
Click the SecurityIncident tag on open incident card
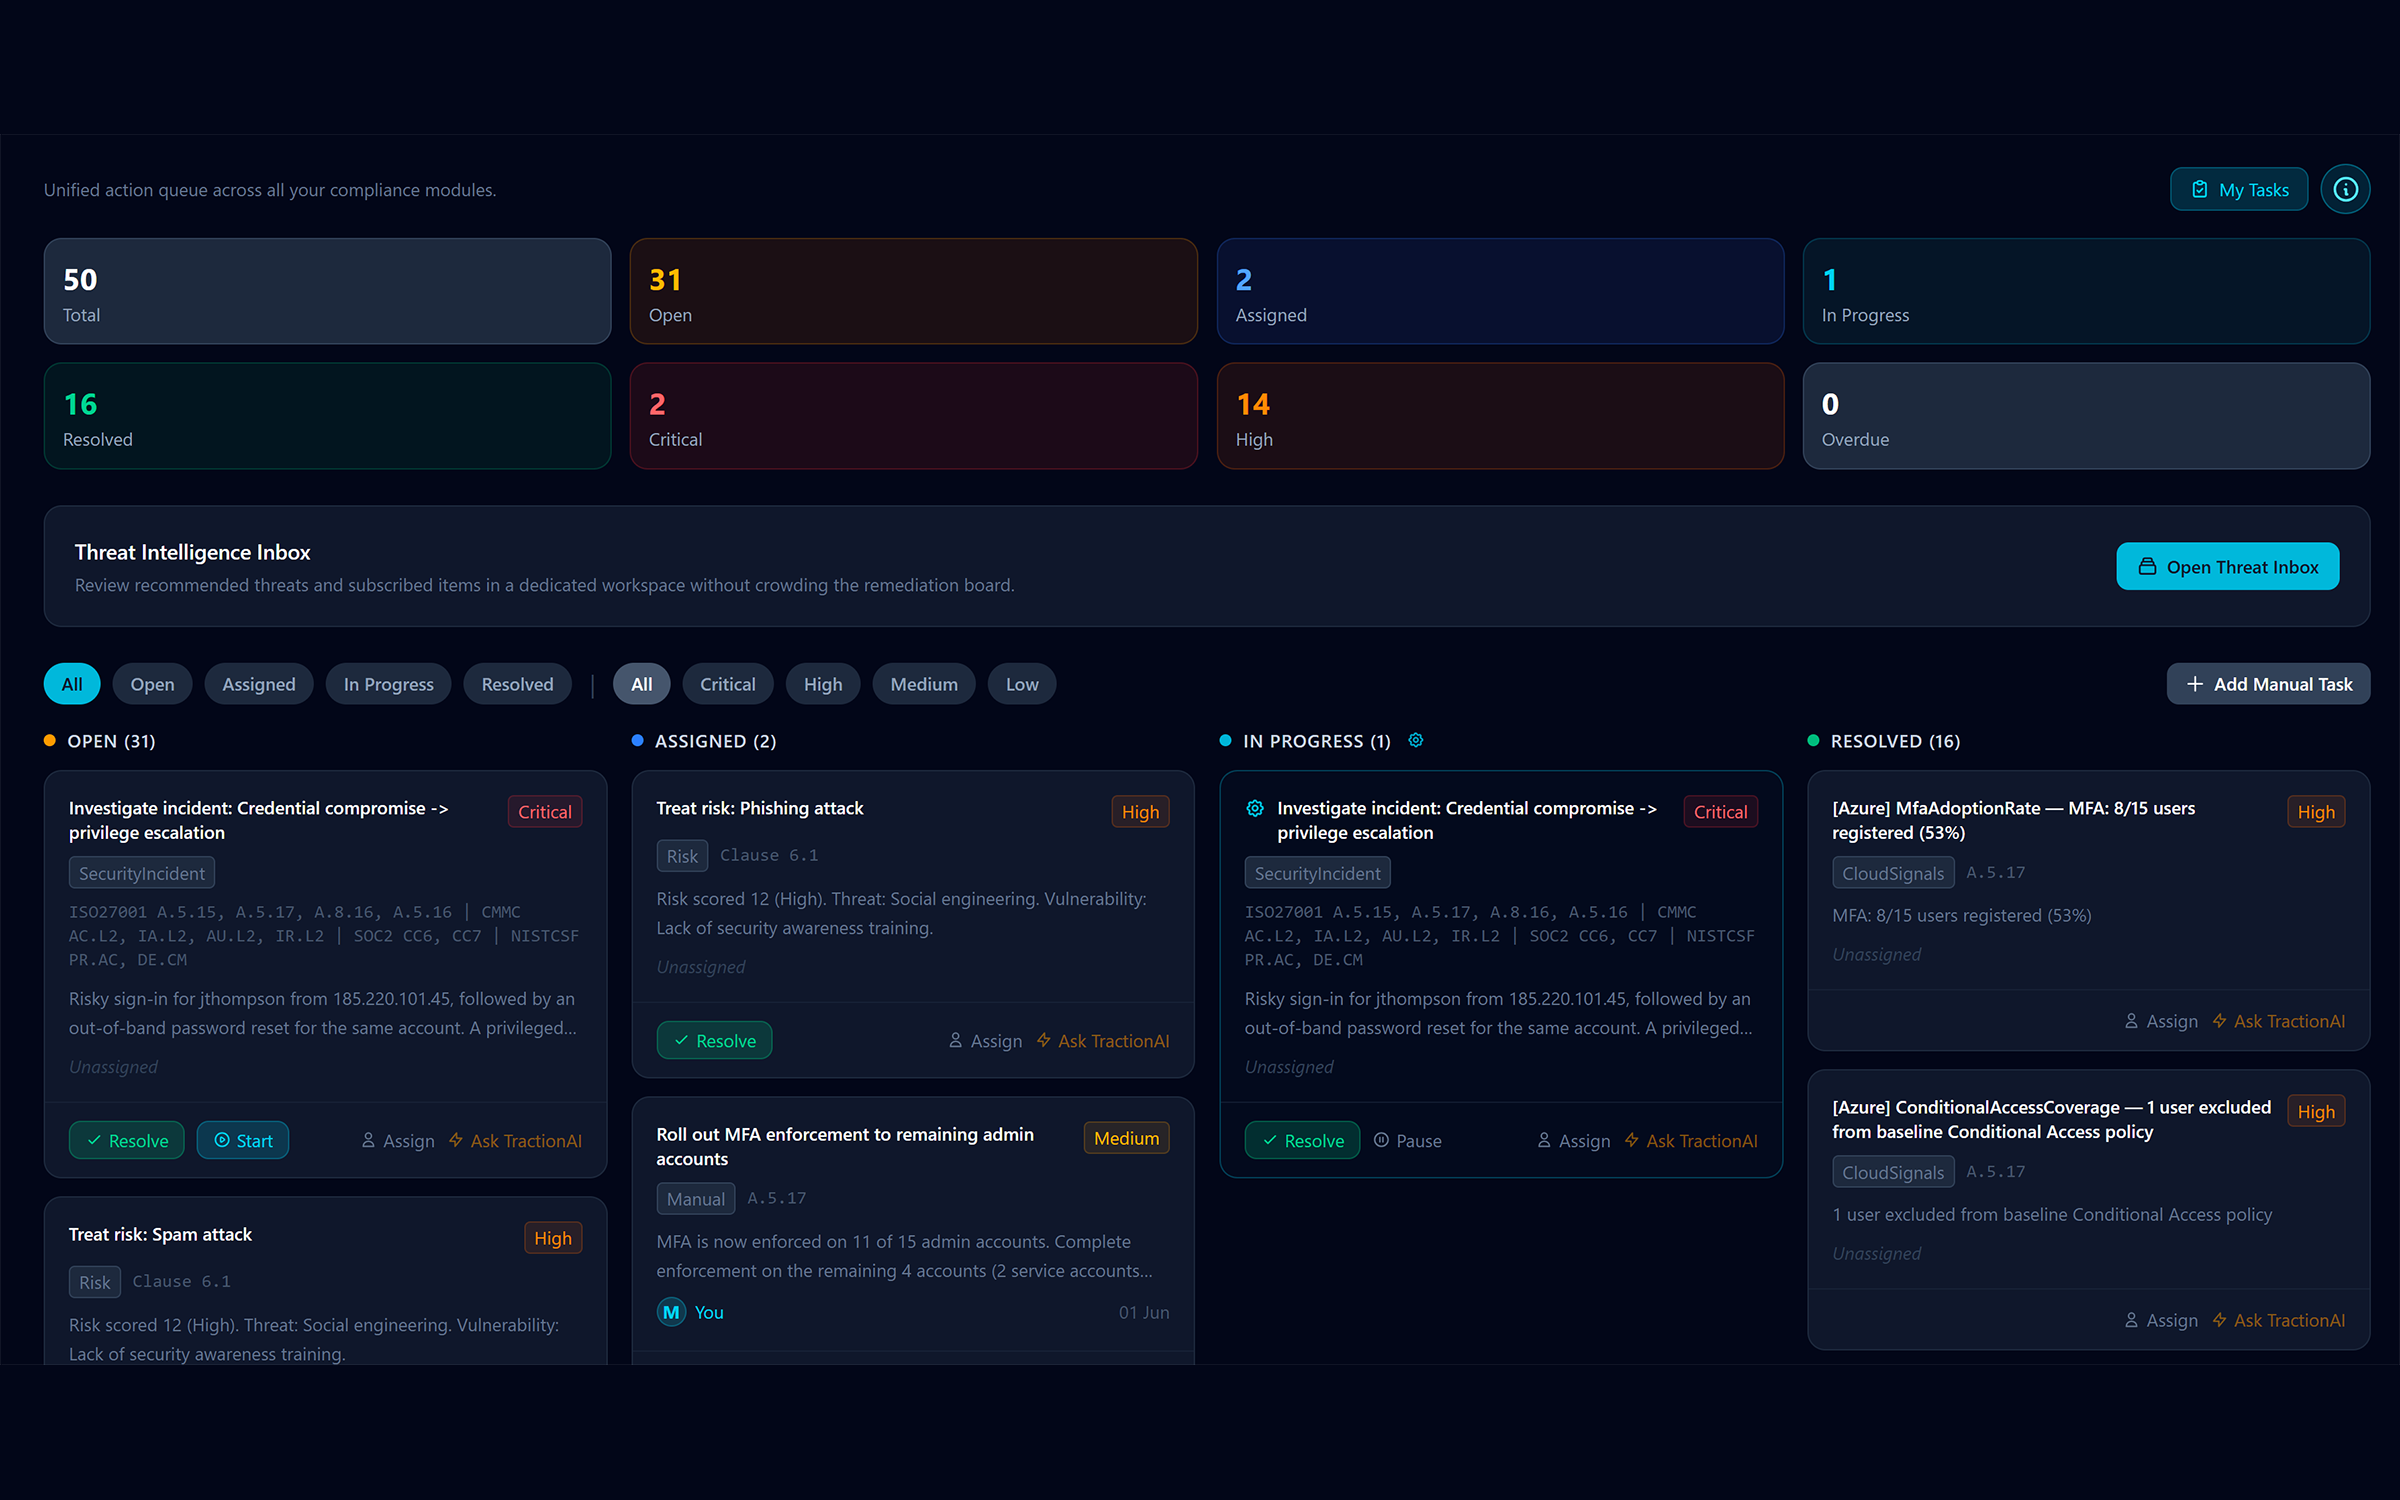[x=141, y=873]
